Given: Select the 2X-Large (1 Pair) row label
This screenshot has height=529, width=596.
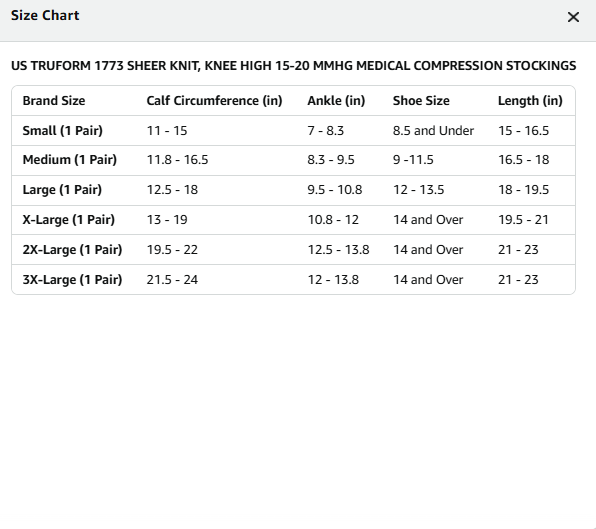Looking at the screenshot, I should (72, 250).
